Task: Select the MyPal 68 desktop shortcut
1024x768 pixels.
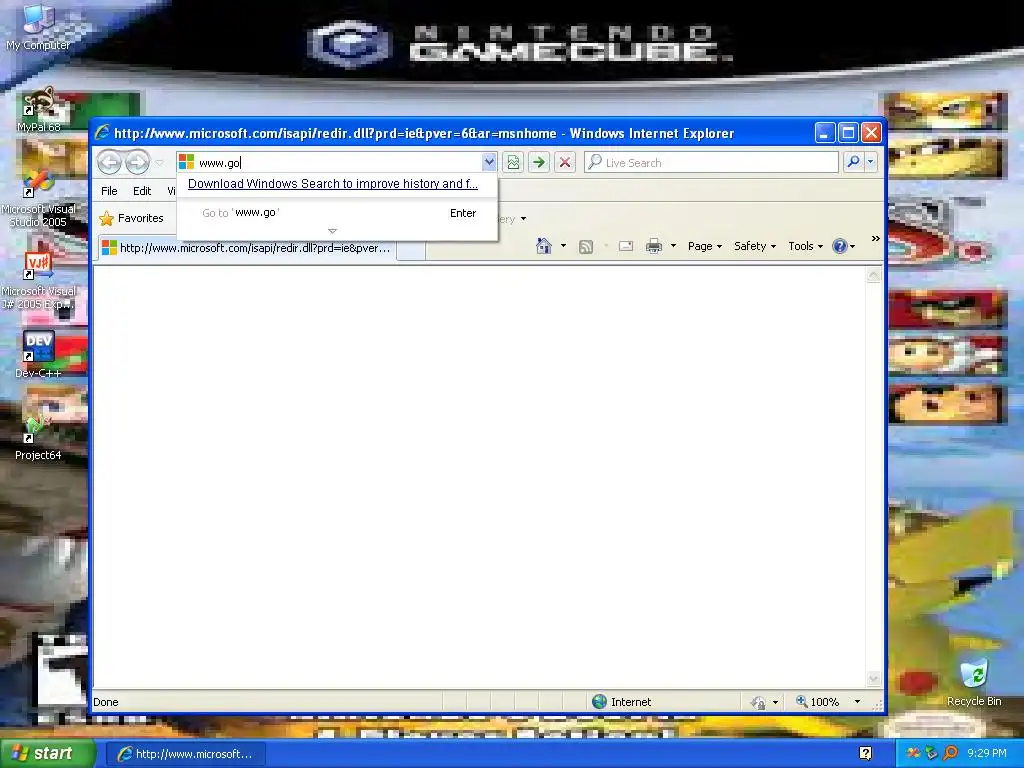Action: tap(39, 110)
